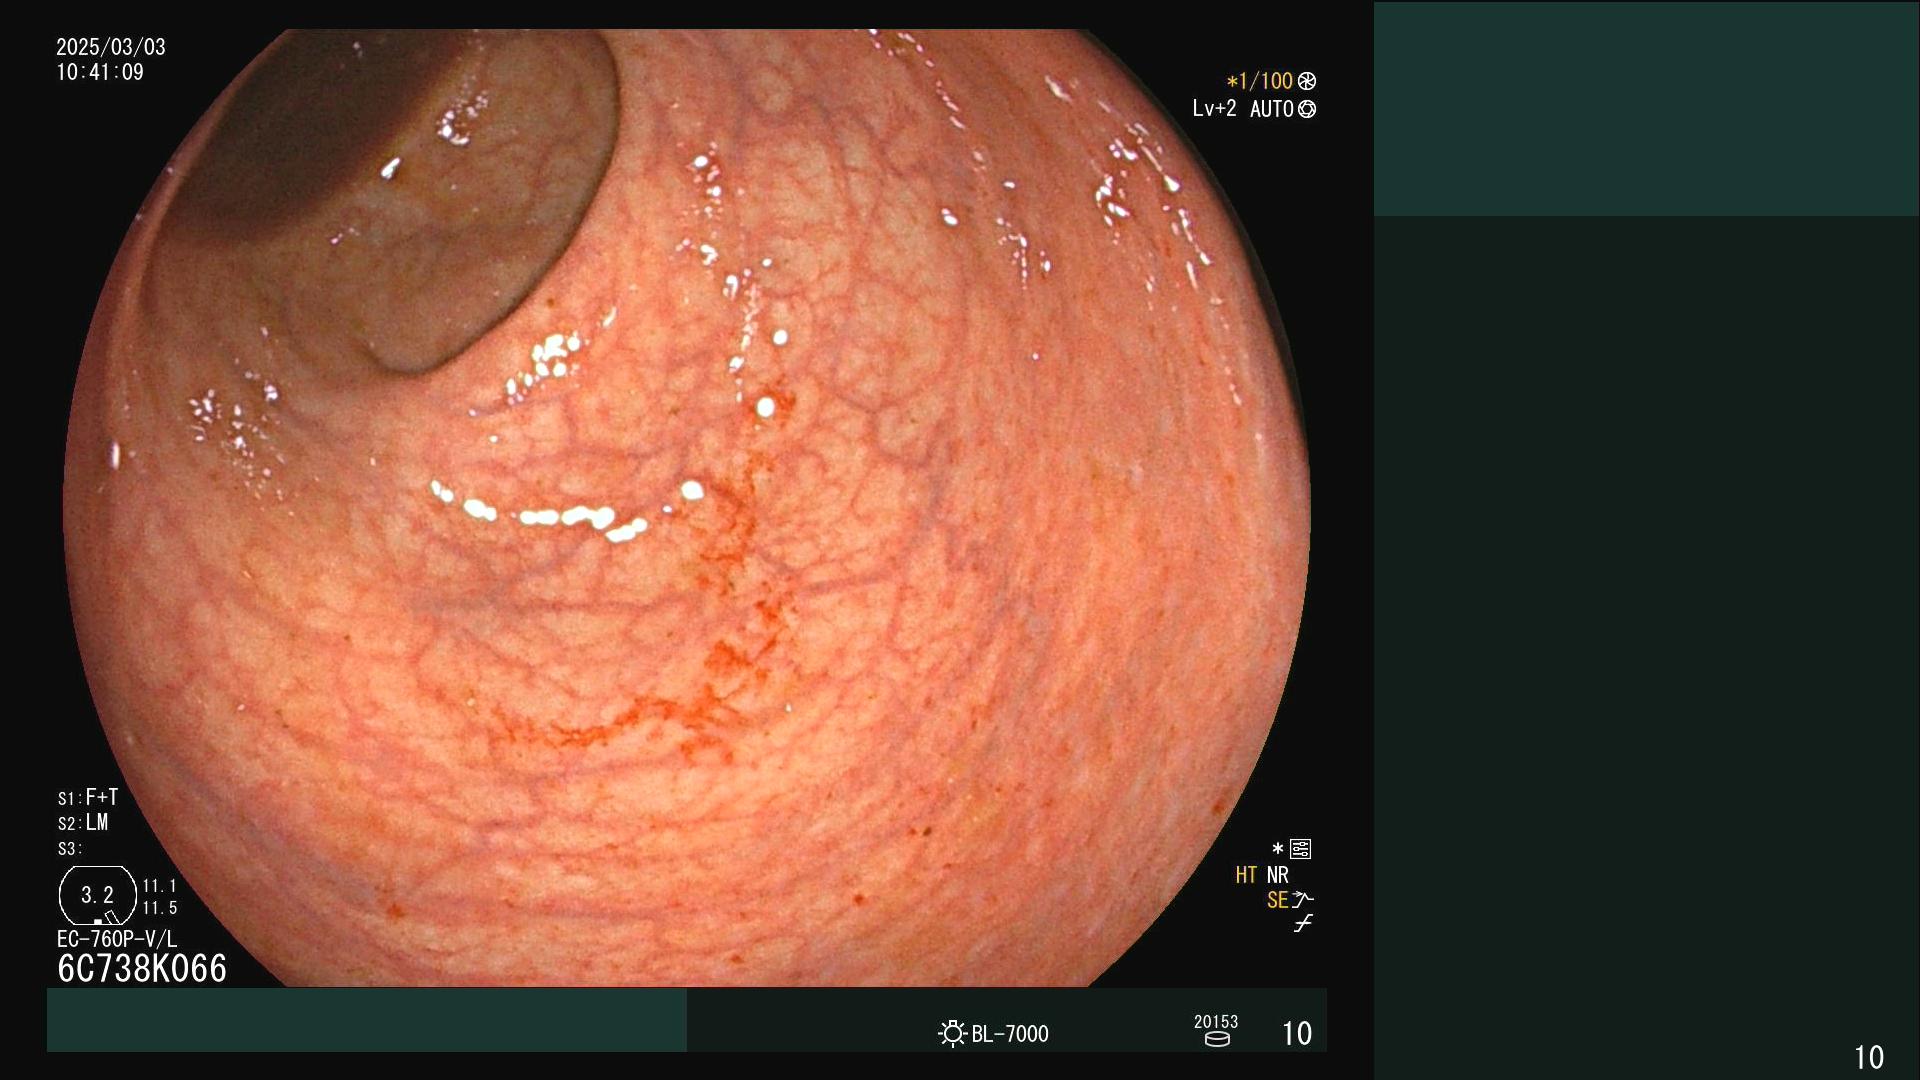Click the AUTO label
The image size is (1920, 1080).
[x=1272, y=109]
